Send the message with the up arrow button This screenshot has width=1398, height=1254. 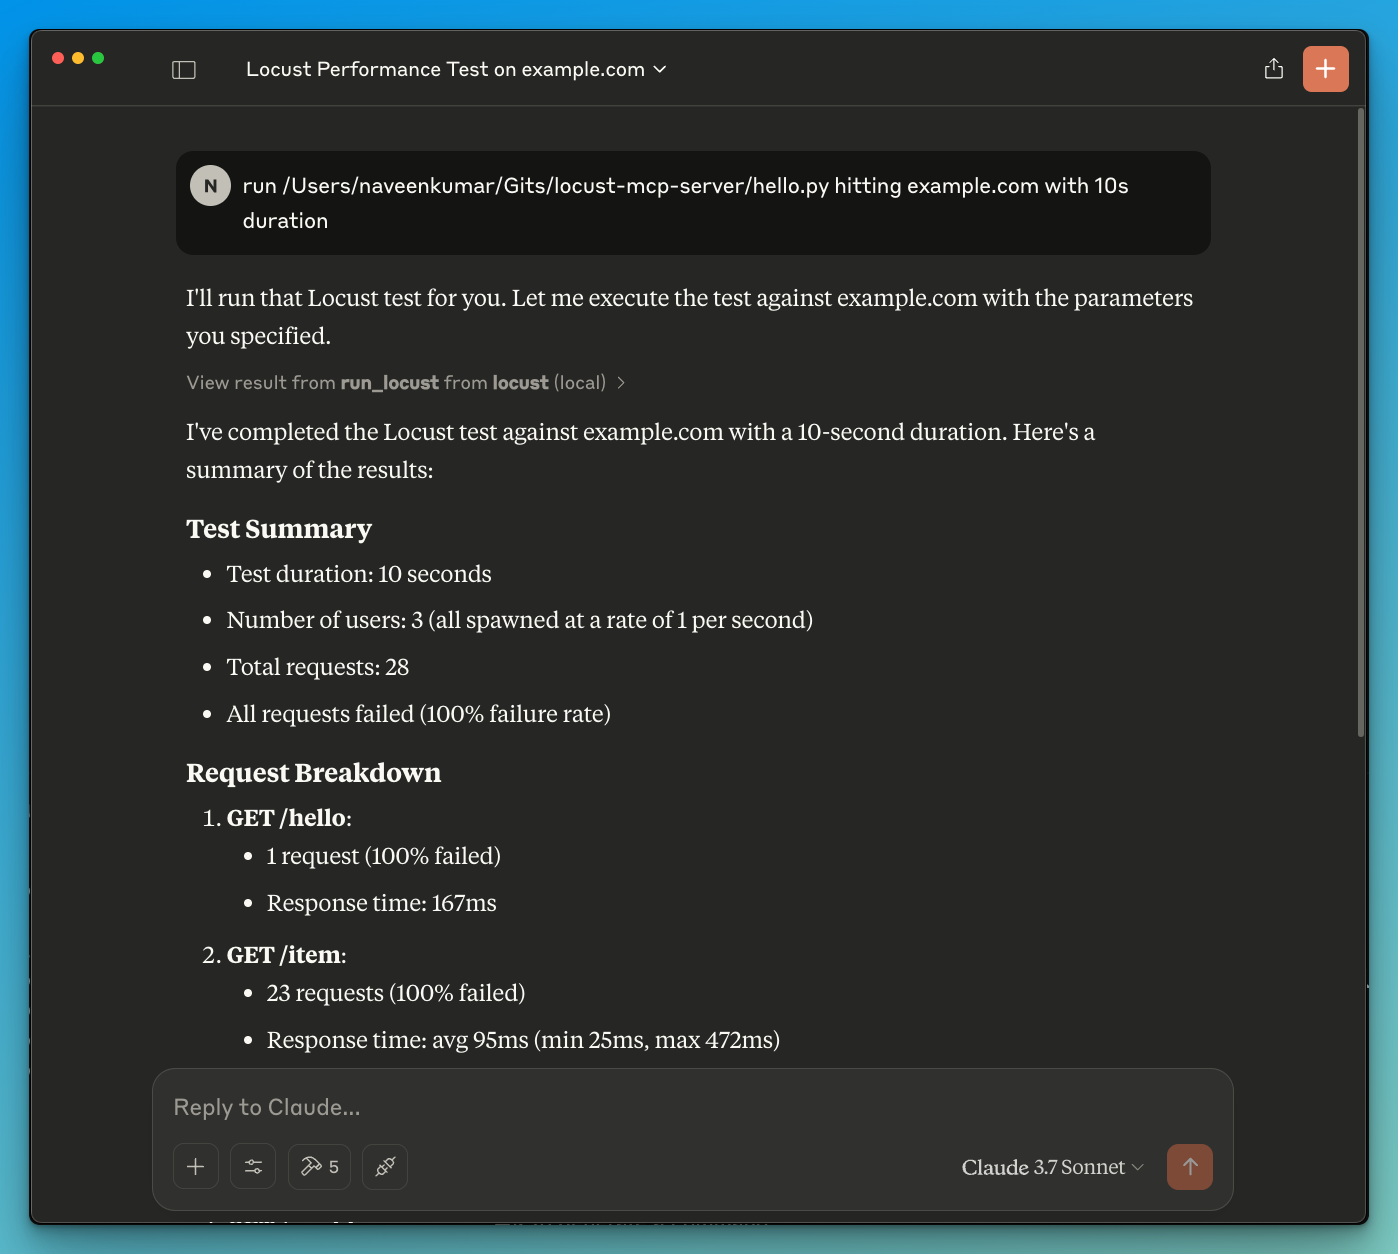click(x=1189, y=1166)
